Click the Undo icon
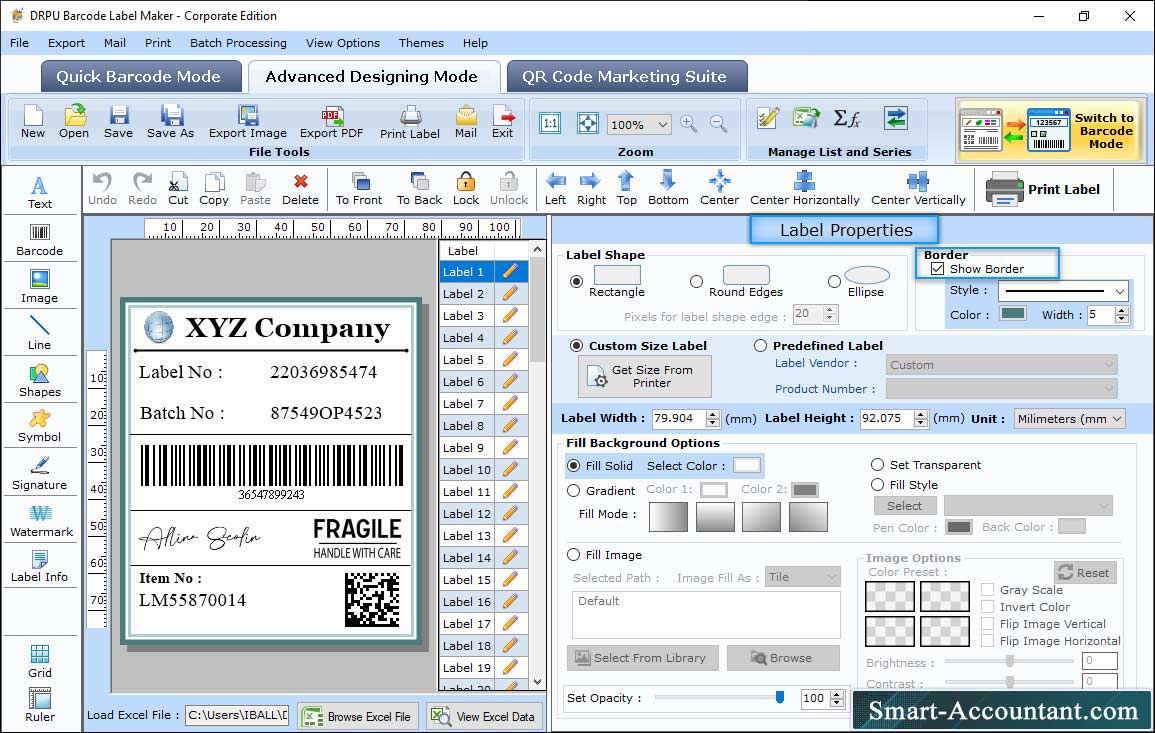This screenshot has height=733, width=1155. [102, 189]
